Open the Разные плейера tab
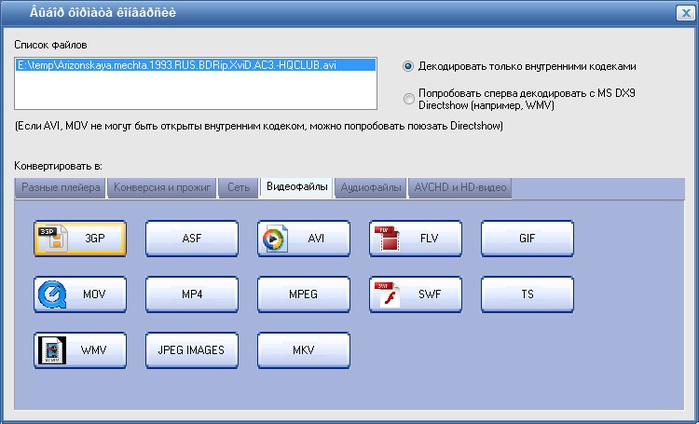 (x=58, y=187)
